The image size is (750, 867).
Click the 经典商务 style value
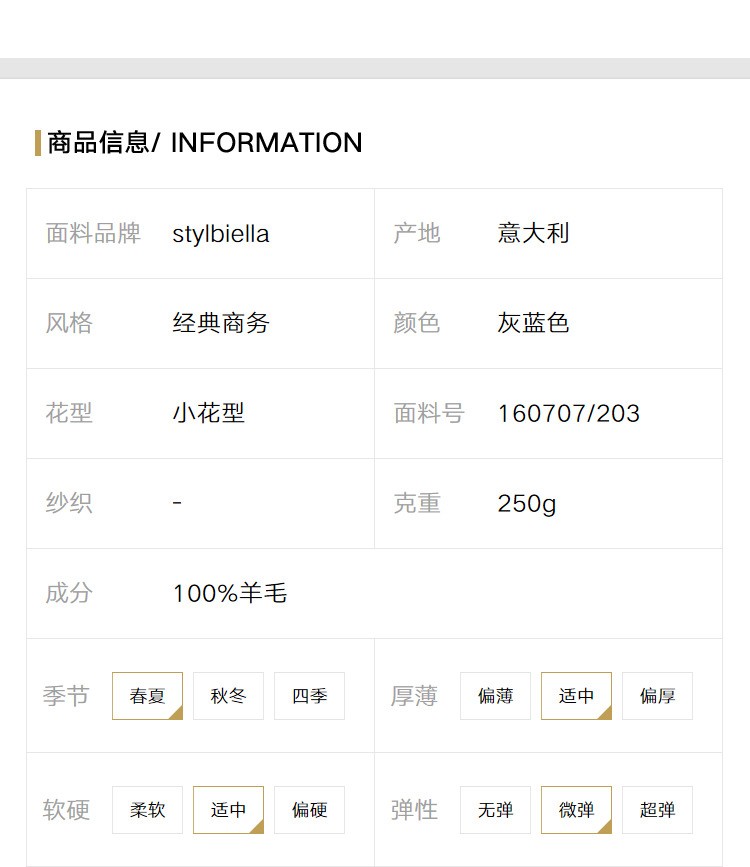coord(221,323)
